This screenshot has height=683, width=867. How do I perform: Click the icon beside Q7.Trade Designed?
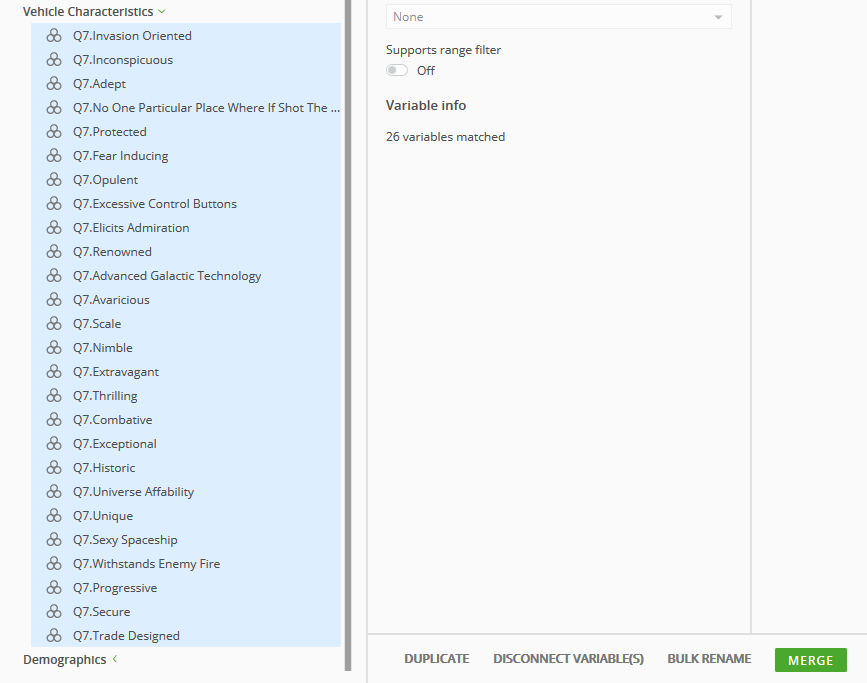pyautogui.click(x=54, y=635)
